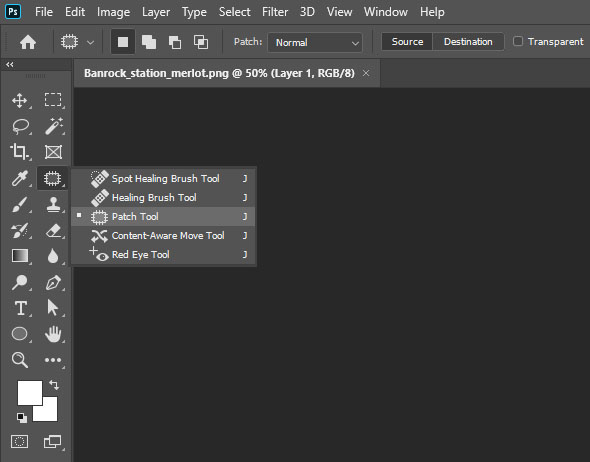Open the Edit menu
The width and height of the screenshot is (590, 462).
(75, 12)
